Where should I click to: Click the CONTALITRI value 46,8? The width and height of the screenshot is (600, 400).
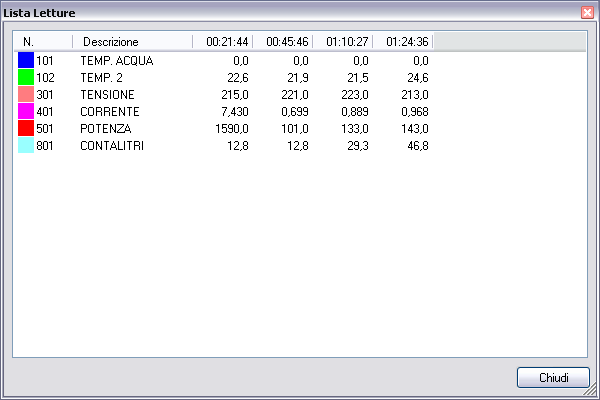[x=418, y=146]
